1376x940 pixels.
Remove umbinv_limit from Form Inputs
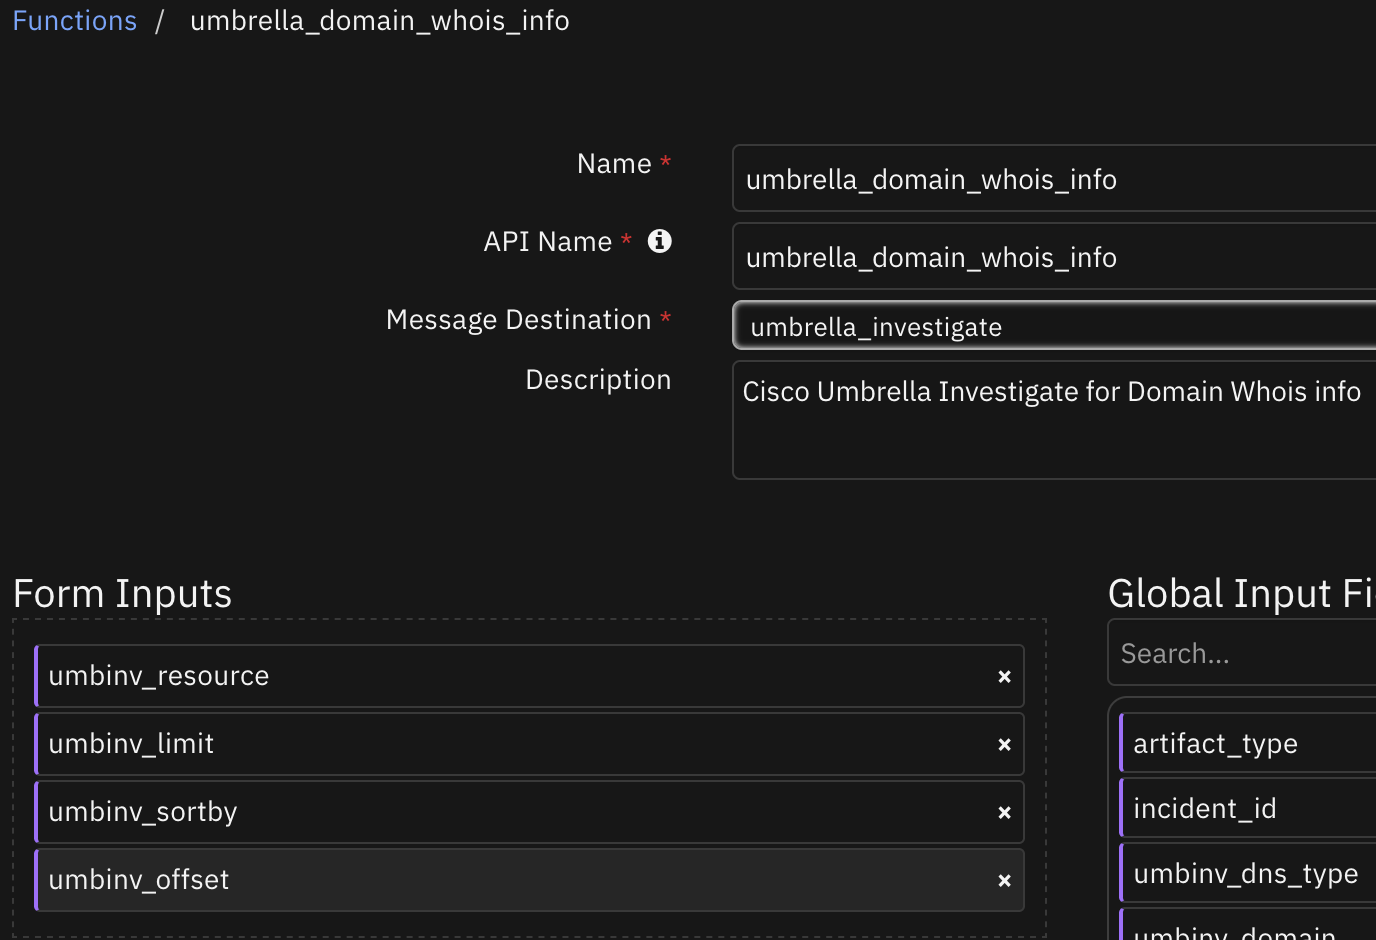tap(1004, 745)
